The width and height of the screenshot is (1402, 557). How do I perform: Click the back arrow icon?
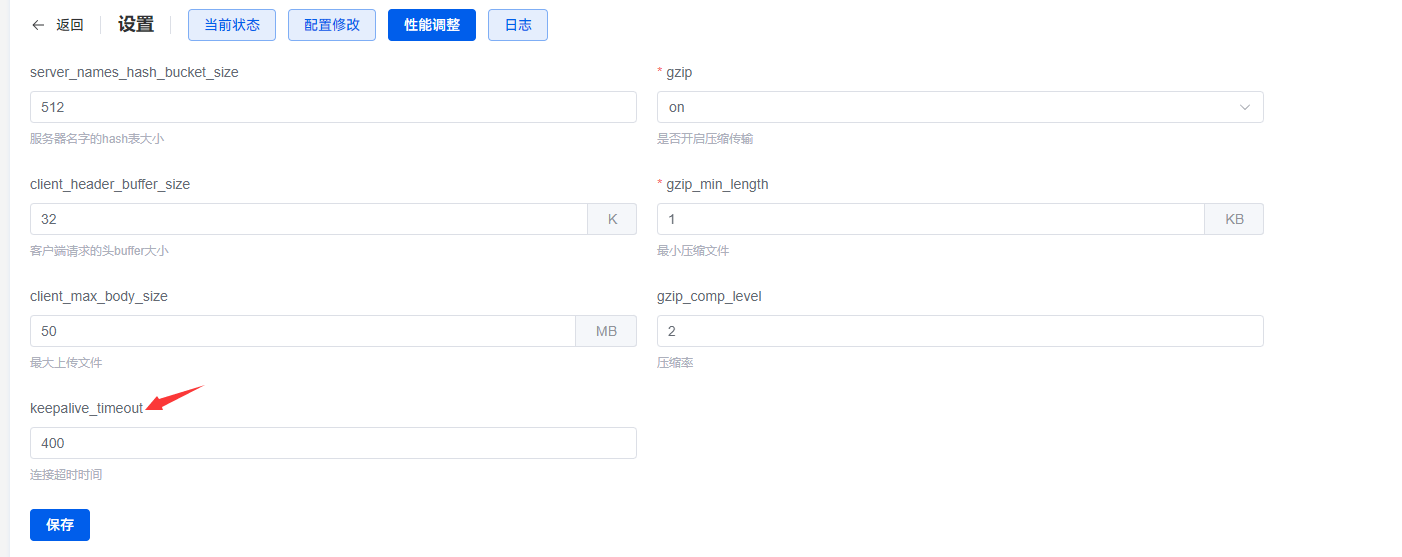point(38,25)
